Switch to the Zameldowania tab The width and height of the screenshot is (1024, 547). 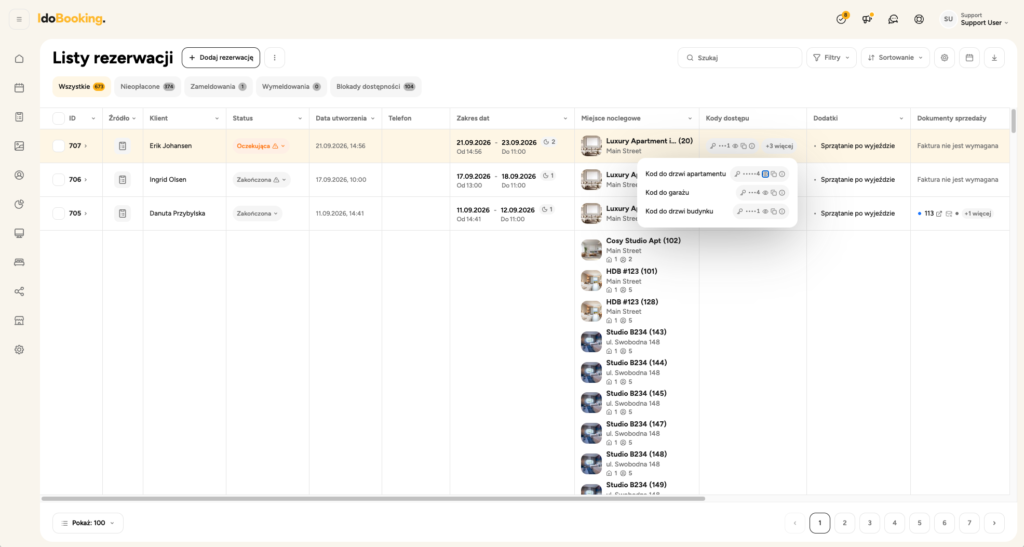tap(218, 86)
